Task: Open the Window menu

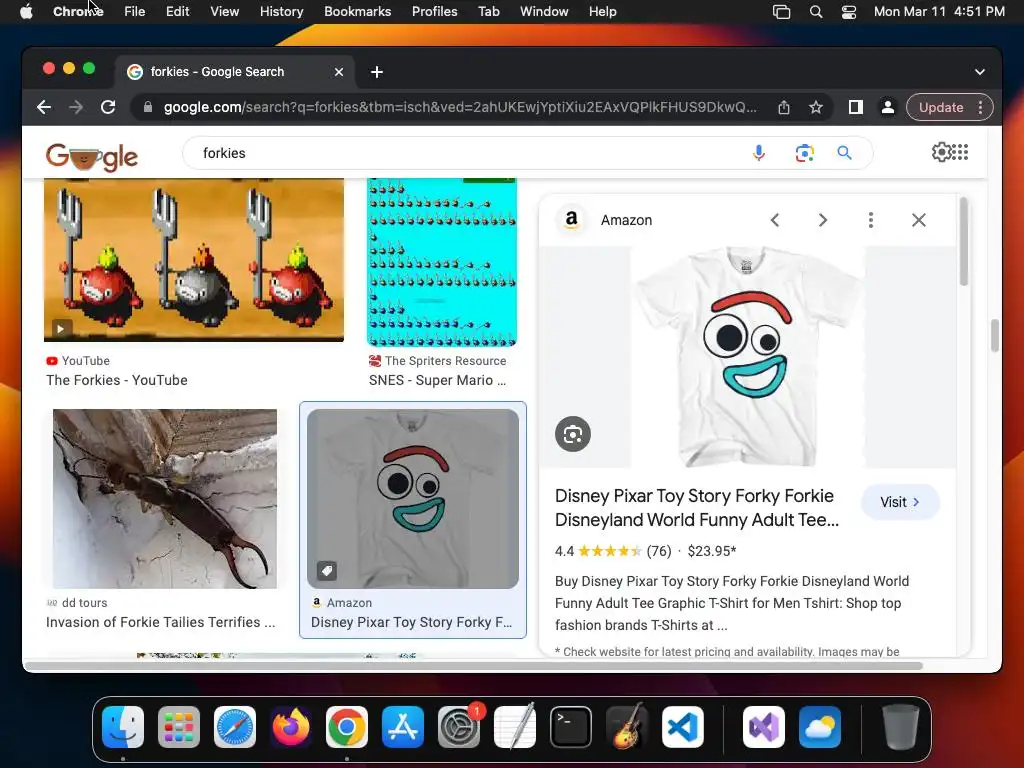Action: [x=544, y=11]
